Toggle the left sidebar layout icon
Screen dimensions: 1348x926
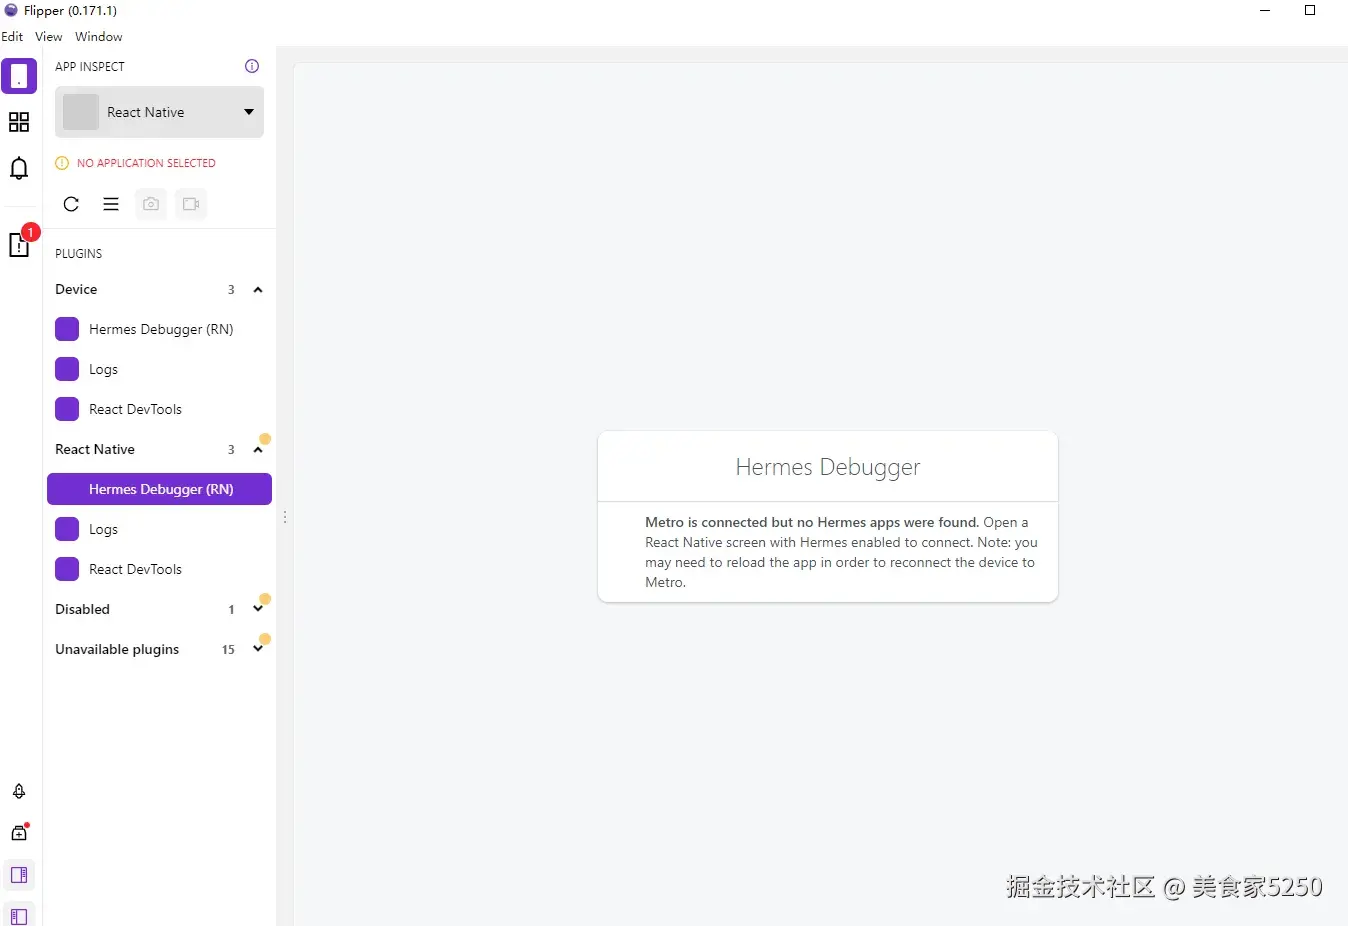pos(19,914)
